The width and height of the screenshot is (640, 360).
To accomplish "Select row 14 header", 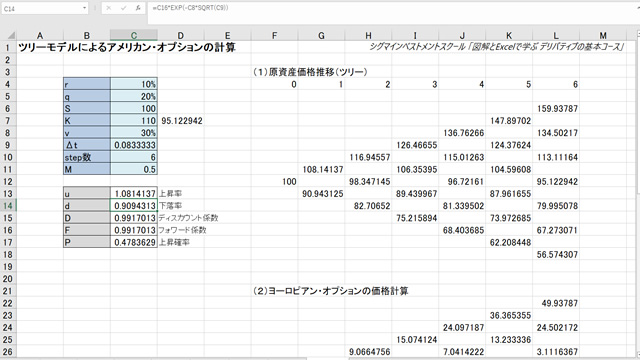I will 8,206.
